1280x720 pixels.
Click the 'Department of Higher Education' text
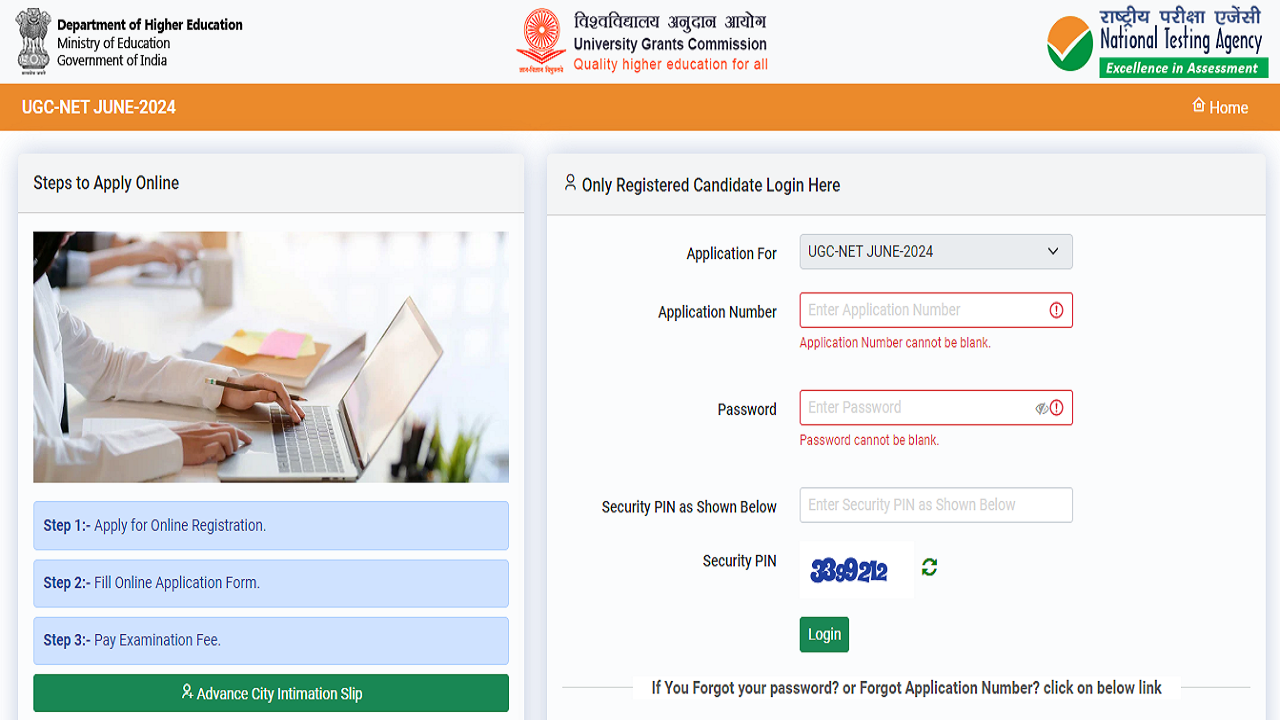(150, 25)
